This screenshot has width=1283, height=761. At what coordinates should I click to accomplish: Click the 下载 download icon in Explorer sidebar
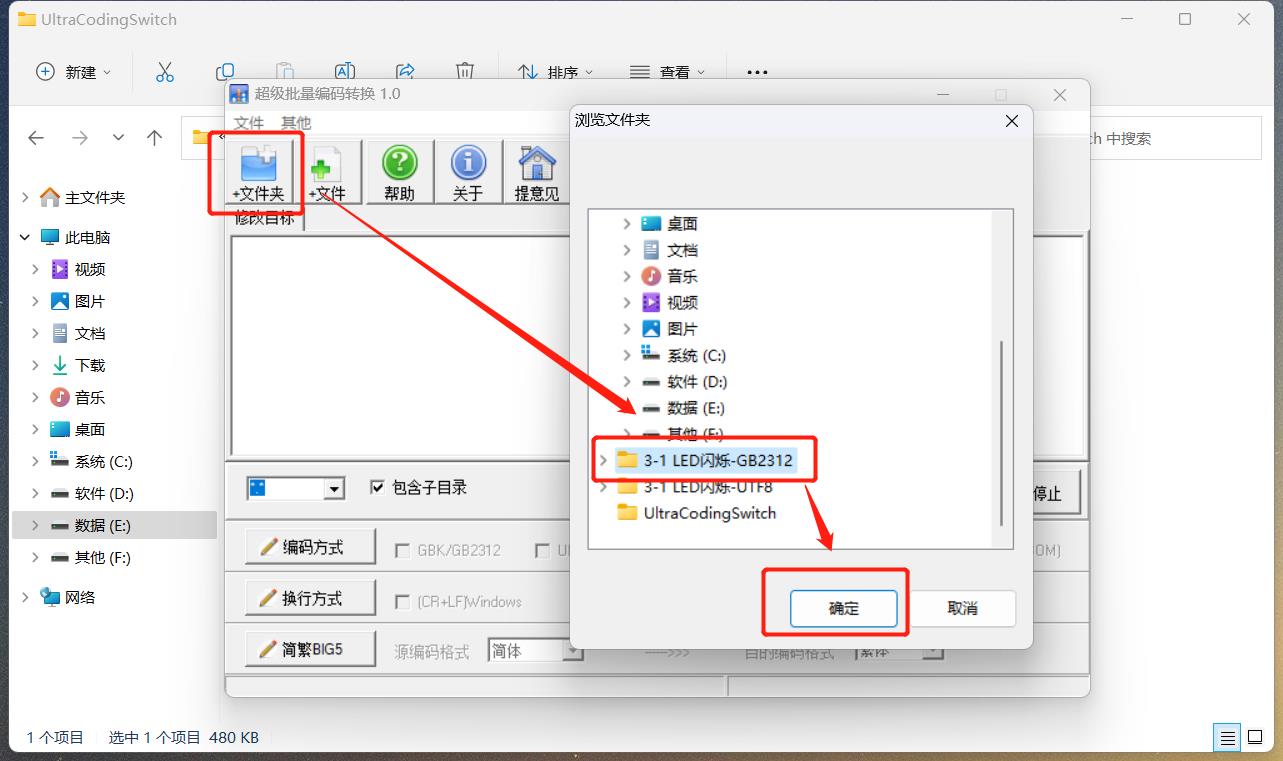[60, 365]
